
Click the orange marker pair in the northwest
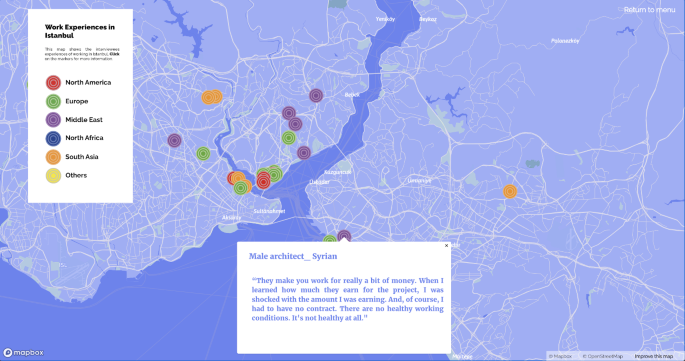point(211,97)
